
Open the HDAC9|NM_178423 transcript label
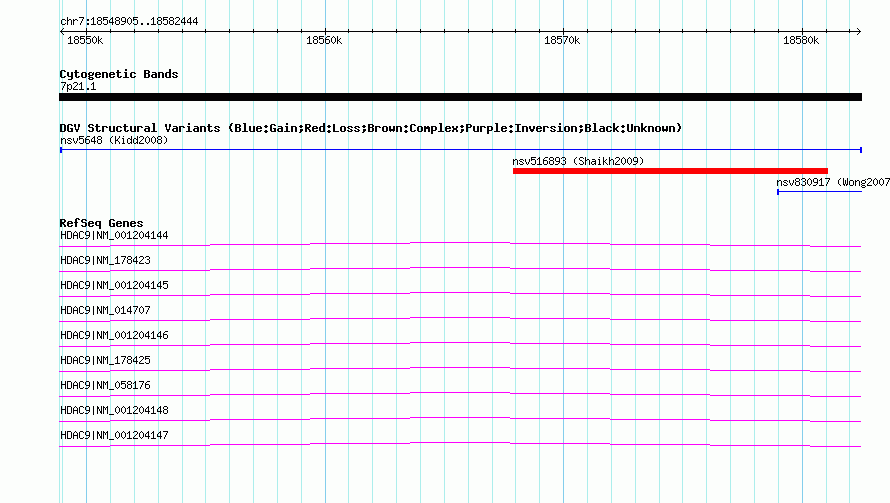tap(106, 260)
